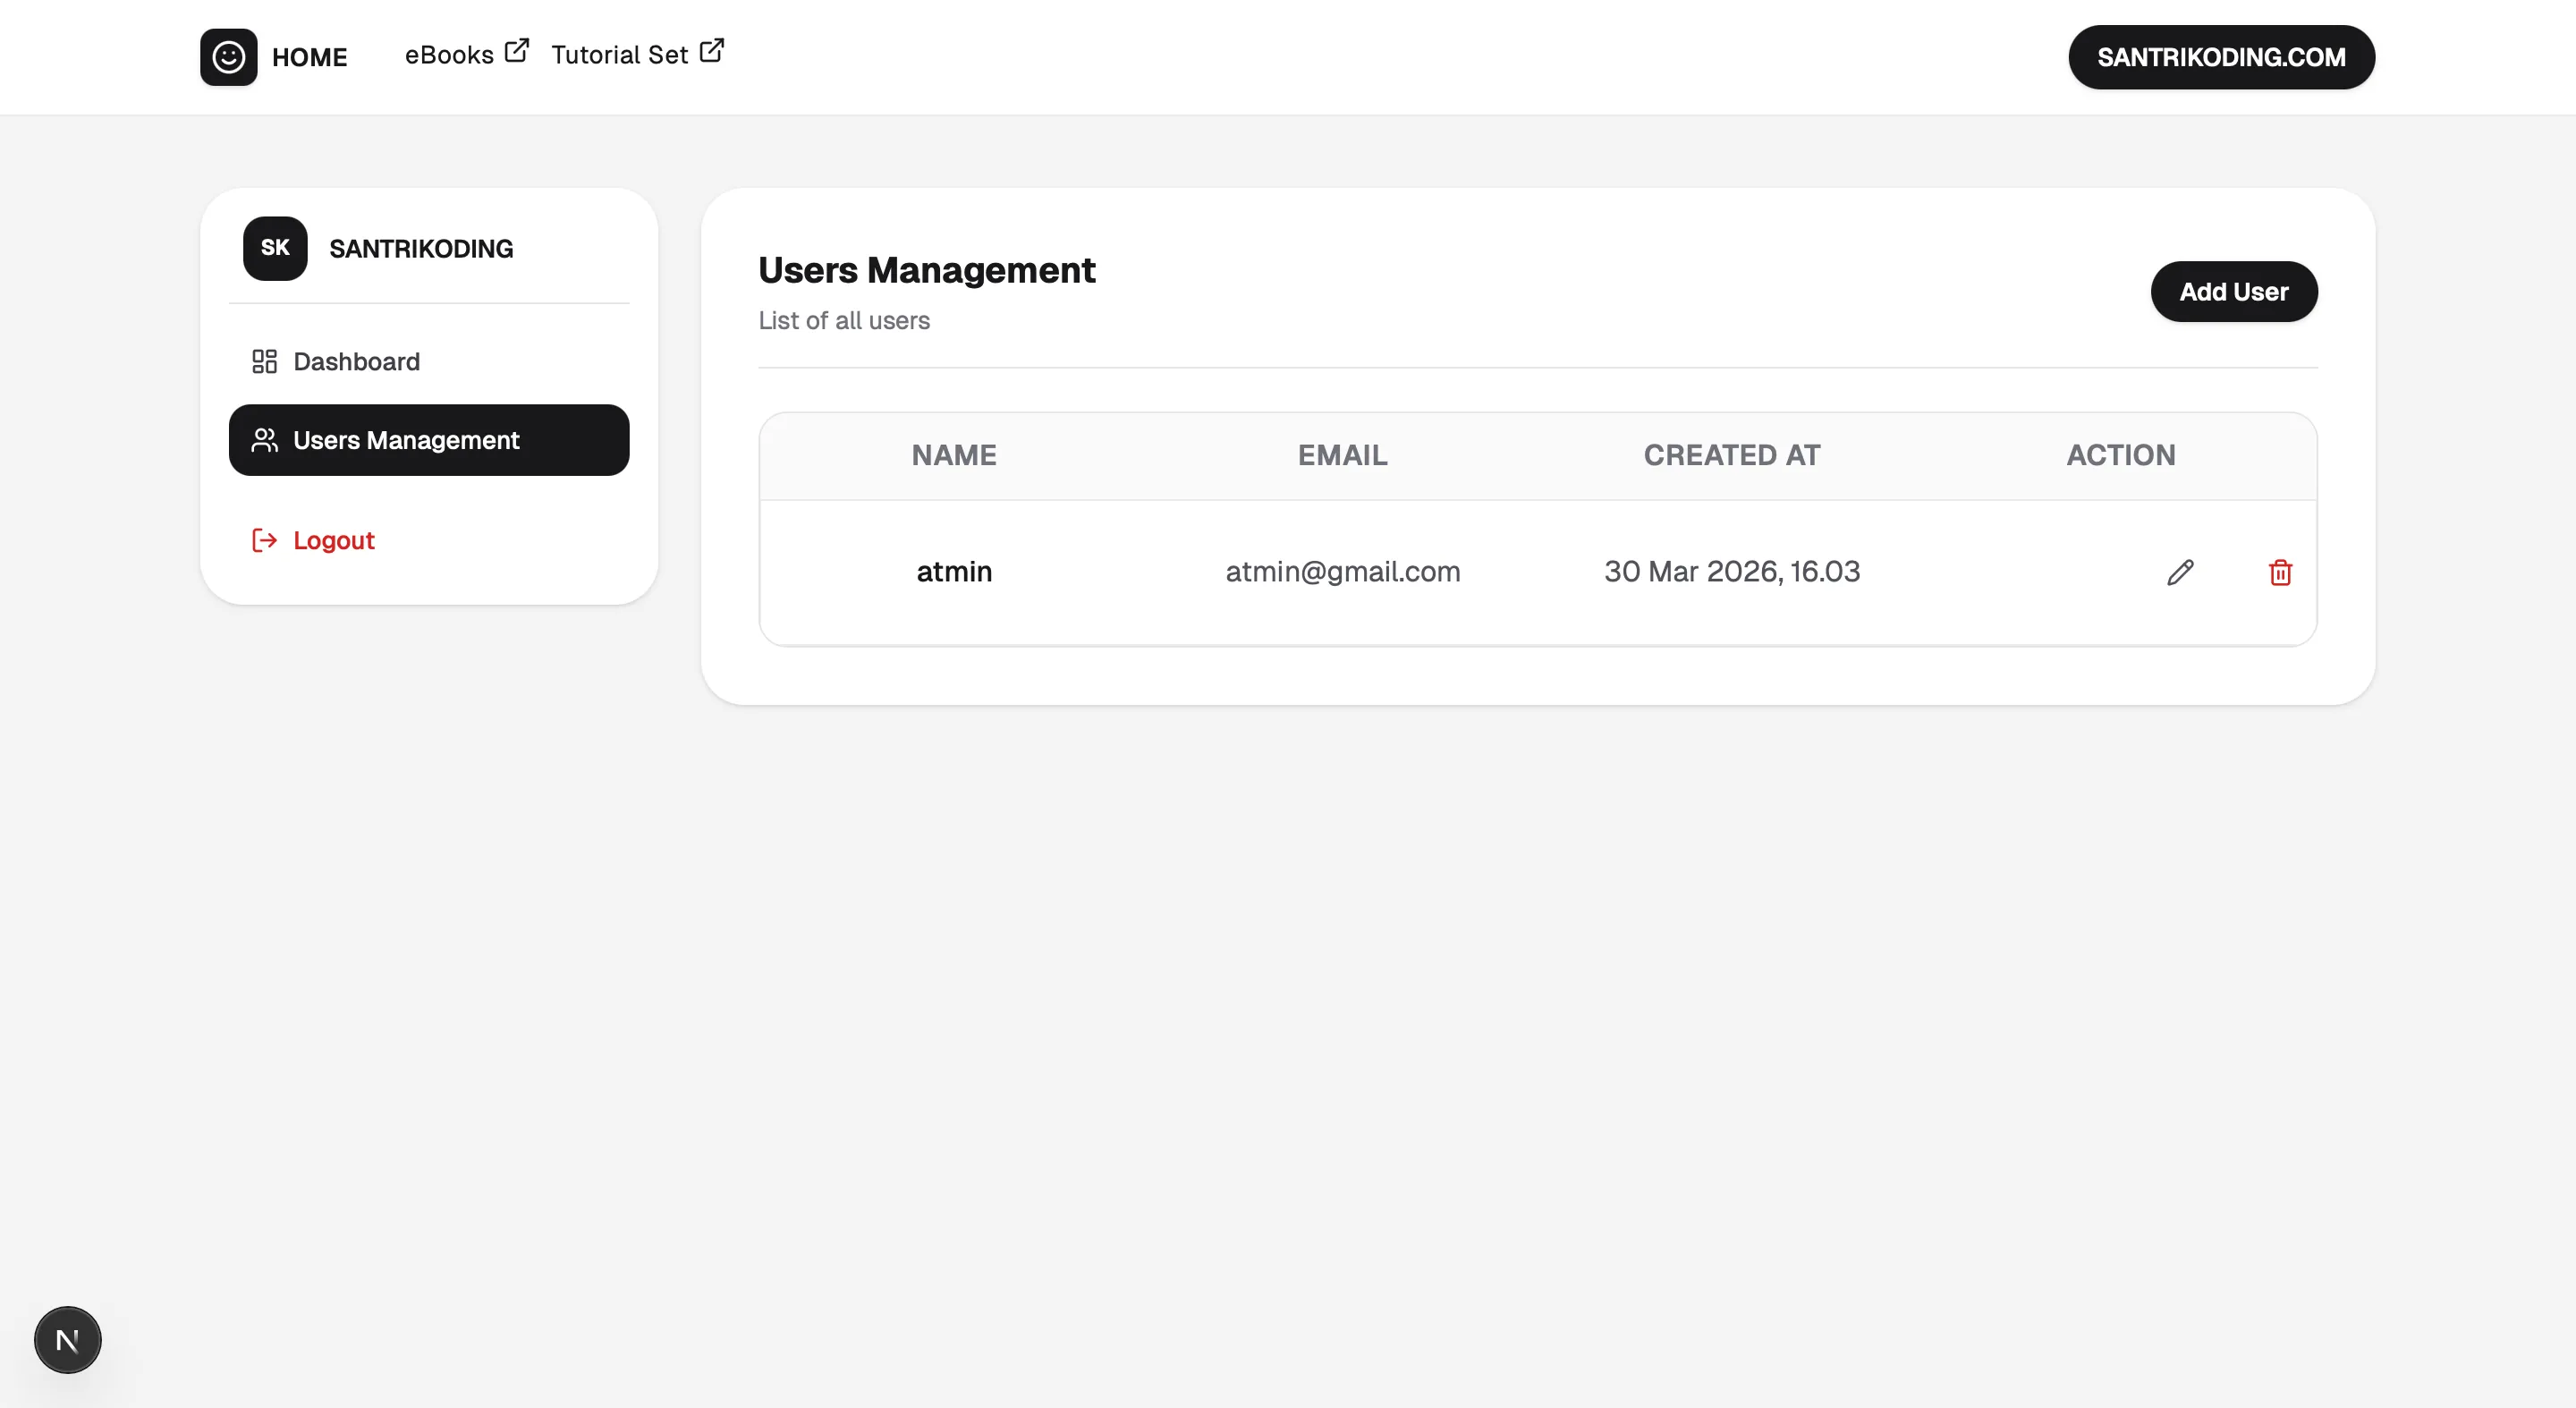2576x1408 pixels.
Task: Click the smiley face logo icon
Action: (x=228, y=57)
